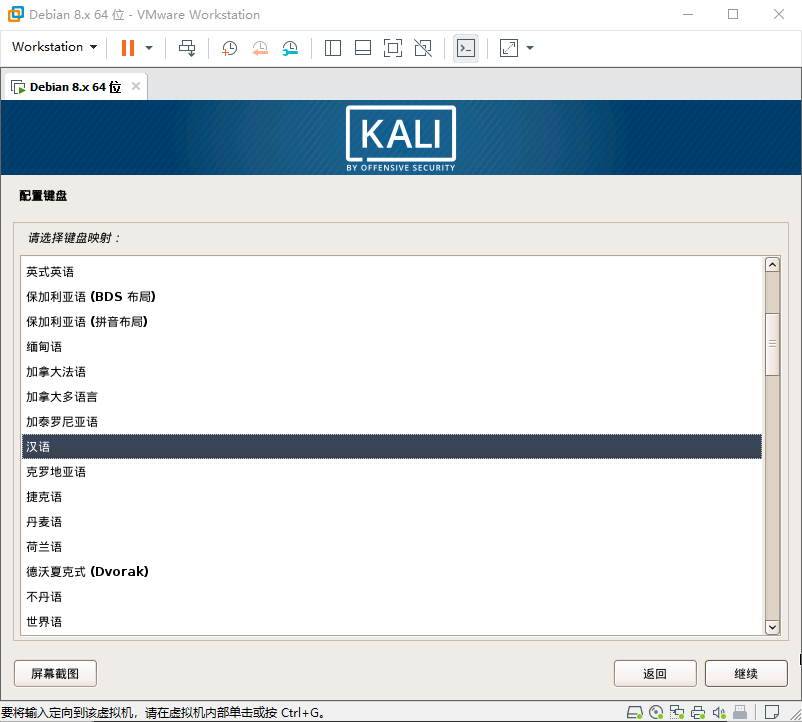This screenshot has width=802, height=722.
Task: Select 英式英语 keyboard layout
Action: 392,272
